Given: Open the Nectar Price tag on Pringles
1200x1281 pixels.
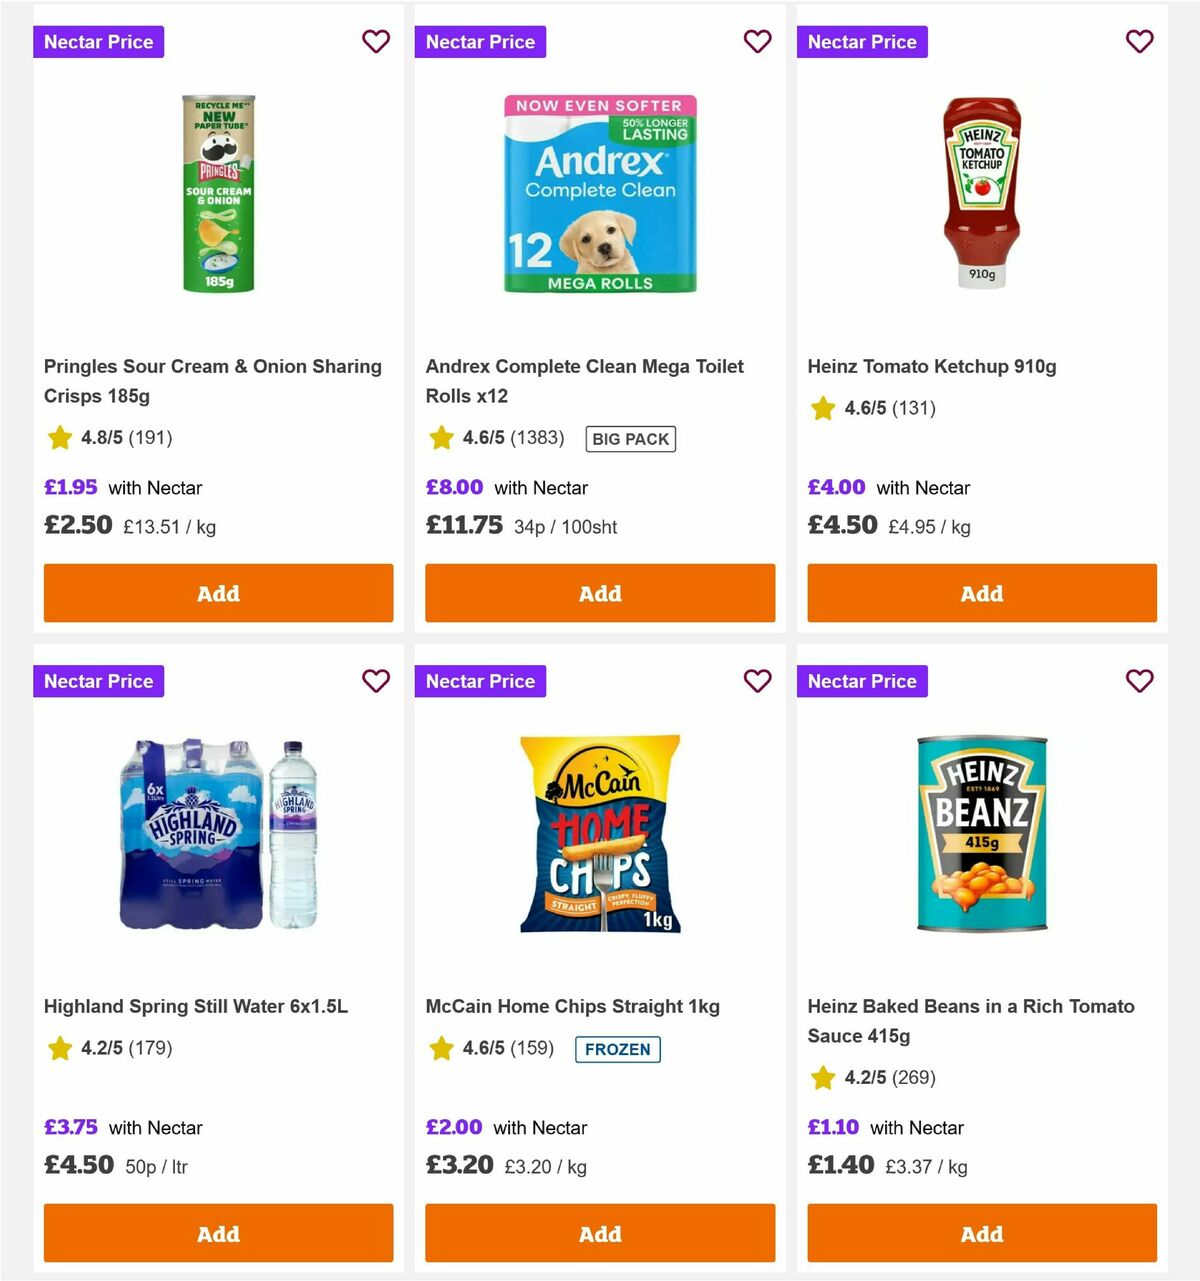Looking at the screenshot, I should click(x=98, y=42).
